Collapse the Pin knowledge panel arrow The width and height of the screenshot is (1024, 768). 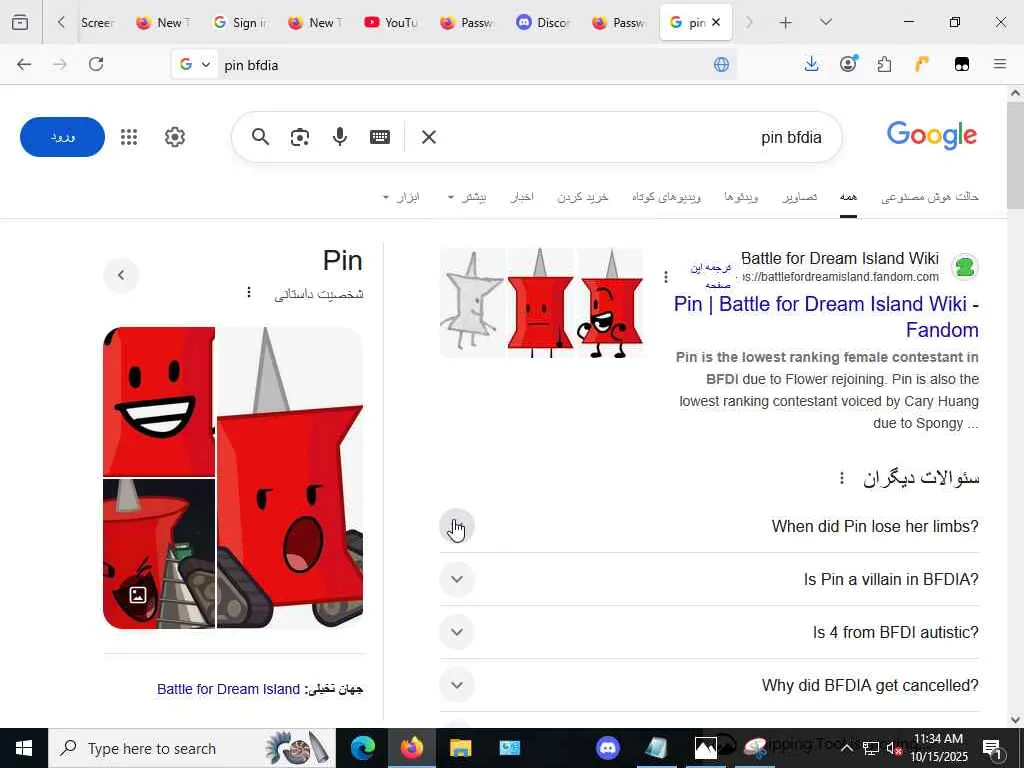click(x=121, y=275)
